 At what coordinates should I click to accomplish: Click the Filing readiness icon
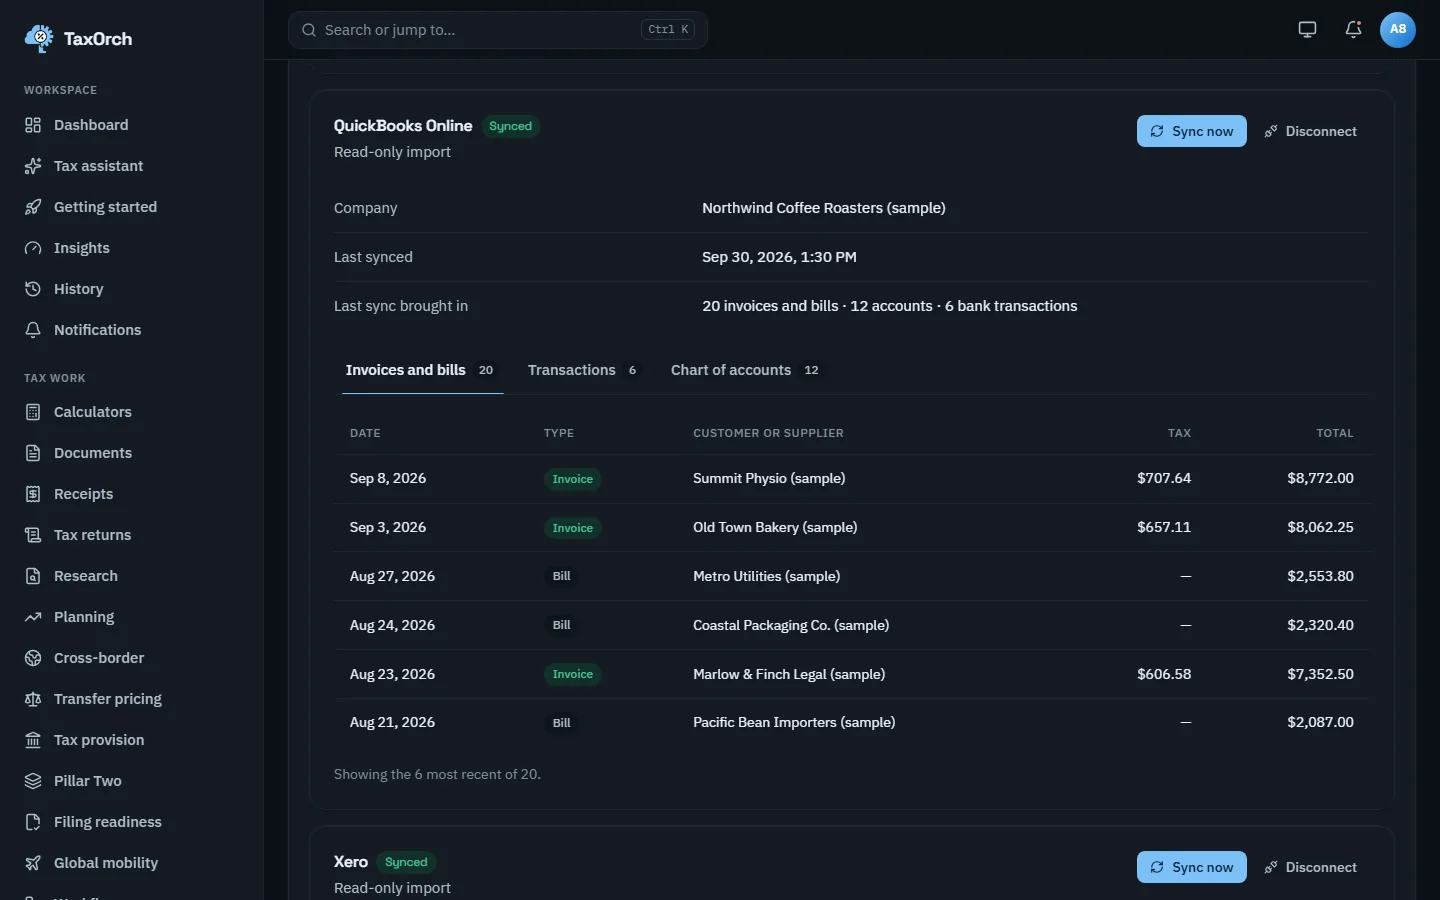[33, 822]
